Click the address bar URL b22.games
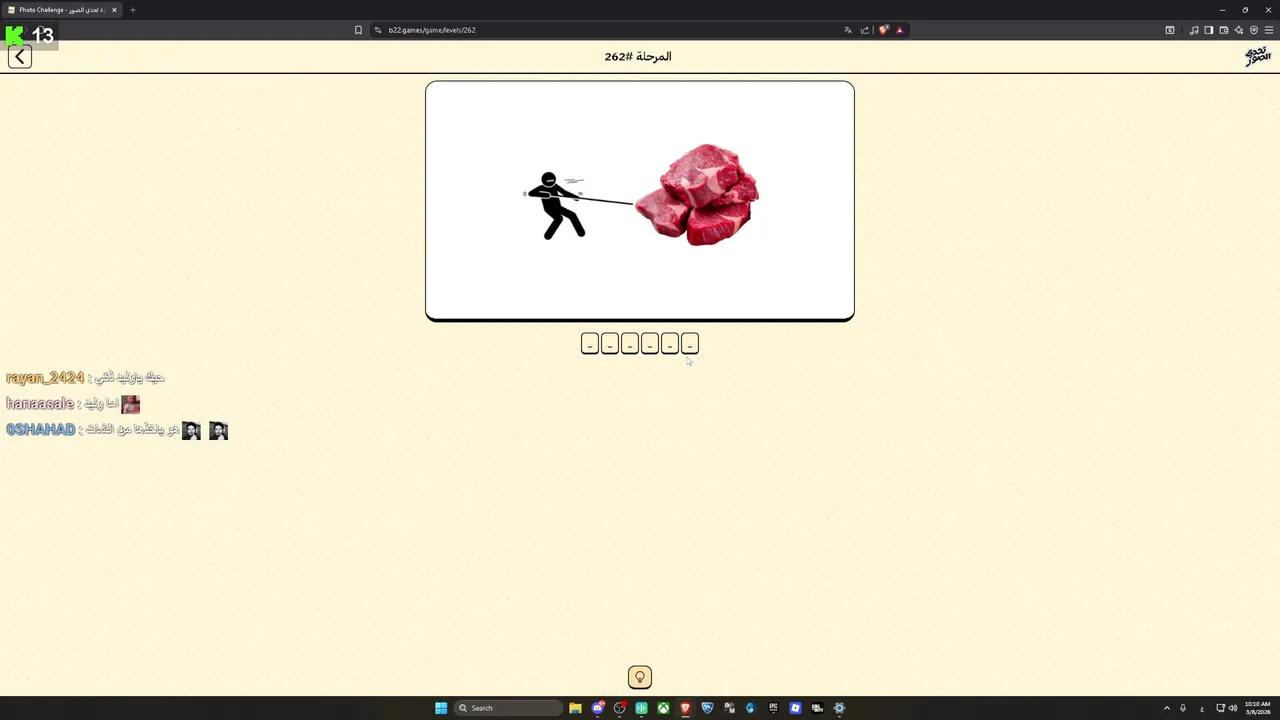The height and width of the screenshot is (720, 1280). pyautogui.click(x=432, y=30)
